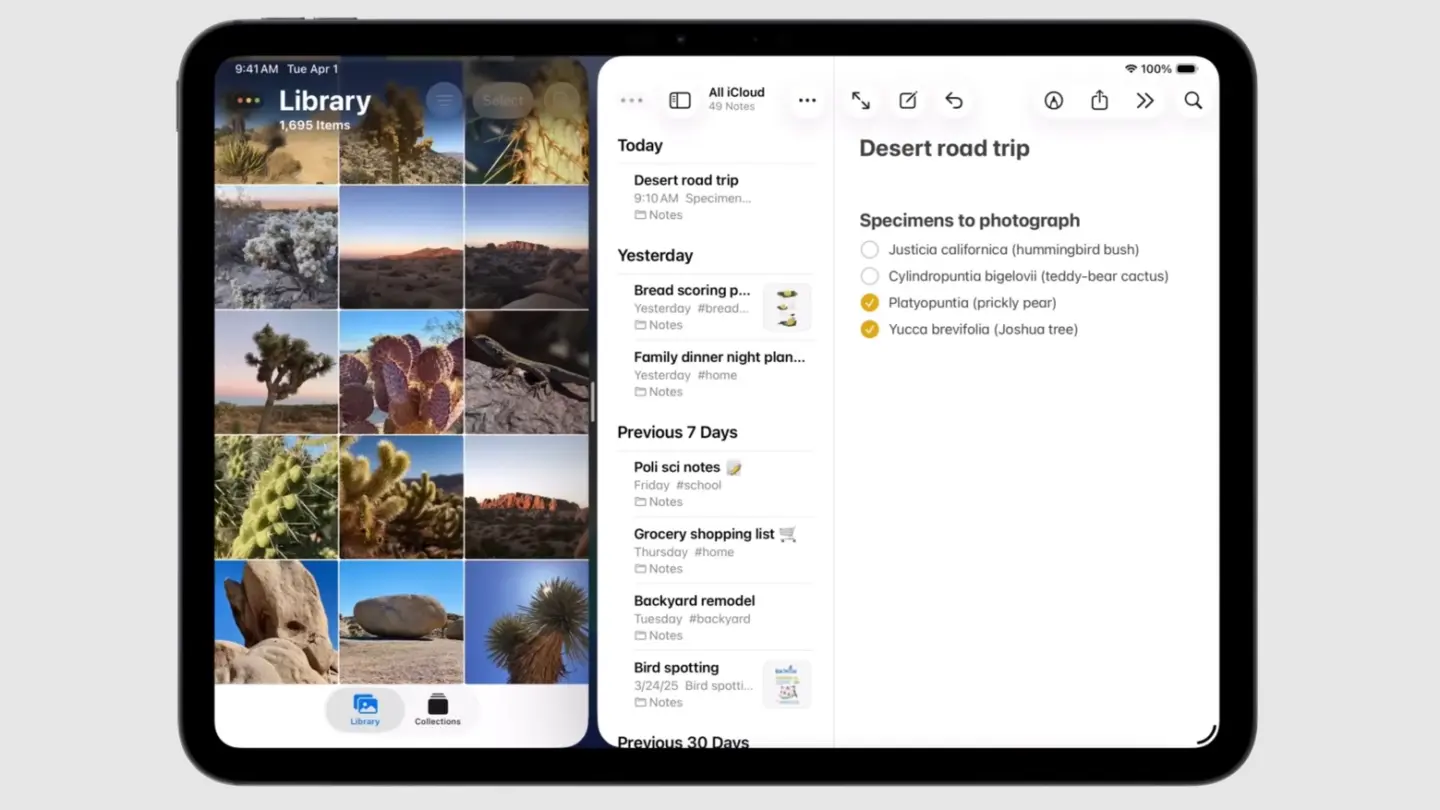The width and height of the screenshot is (1440, 810).
Task: Open the filter menu in Photos
Action: (x=443, y=100)
